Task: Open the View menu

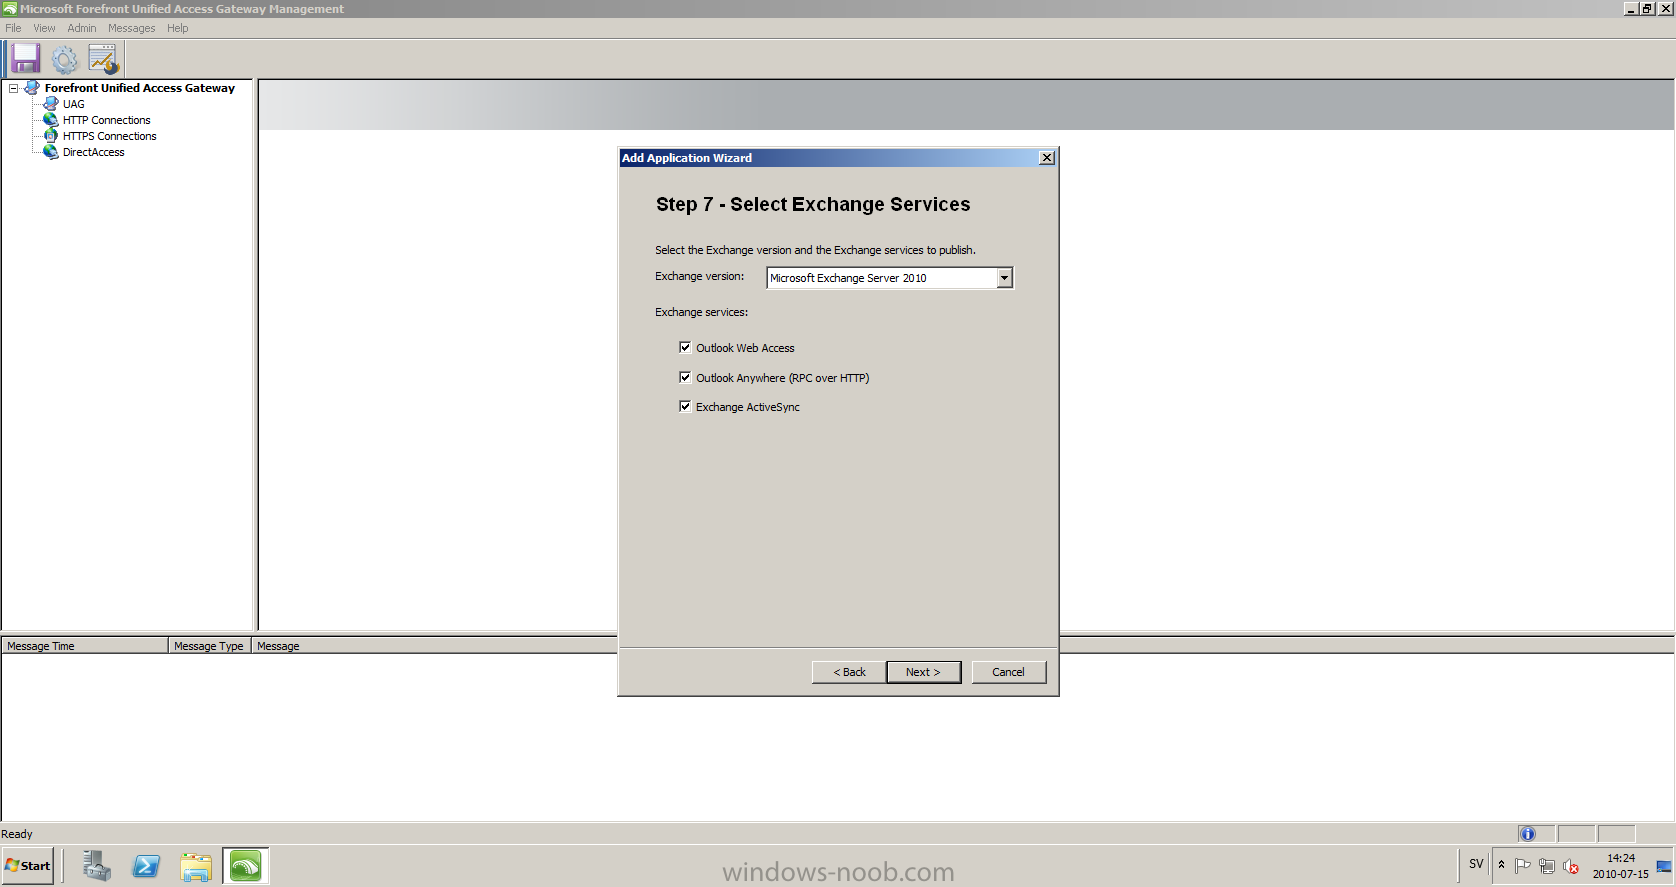Action: coord(44,28)
